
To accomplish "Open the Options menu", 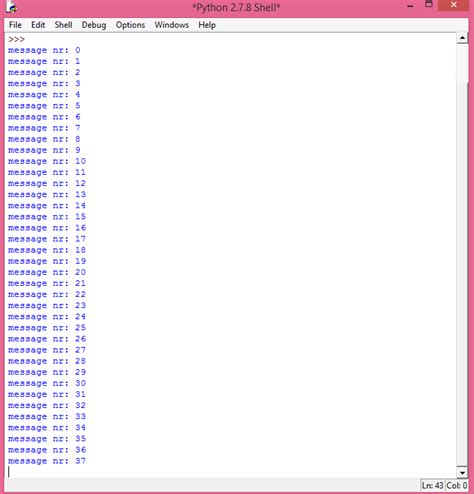I will tap(130, 25).
